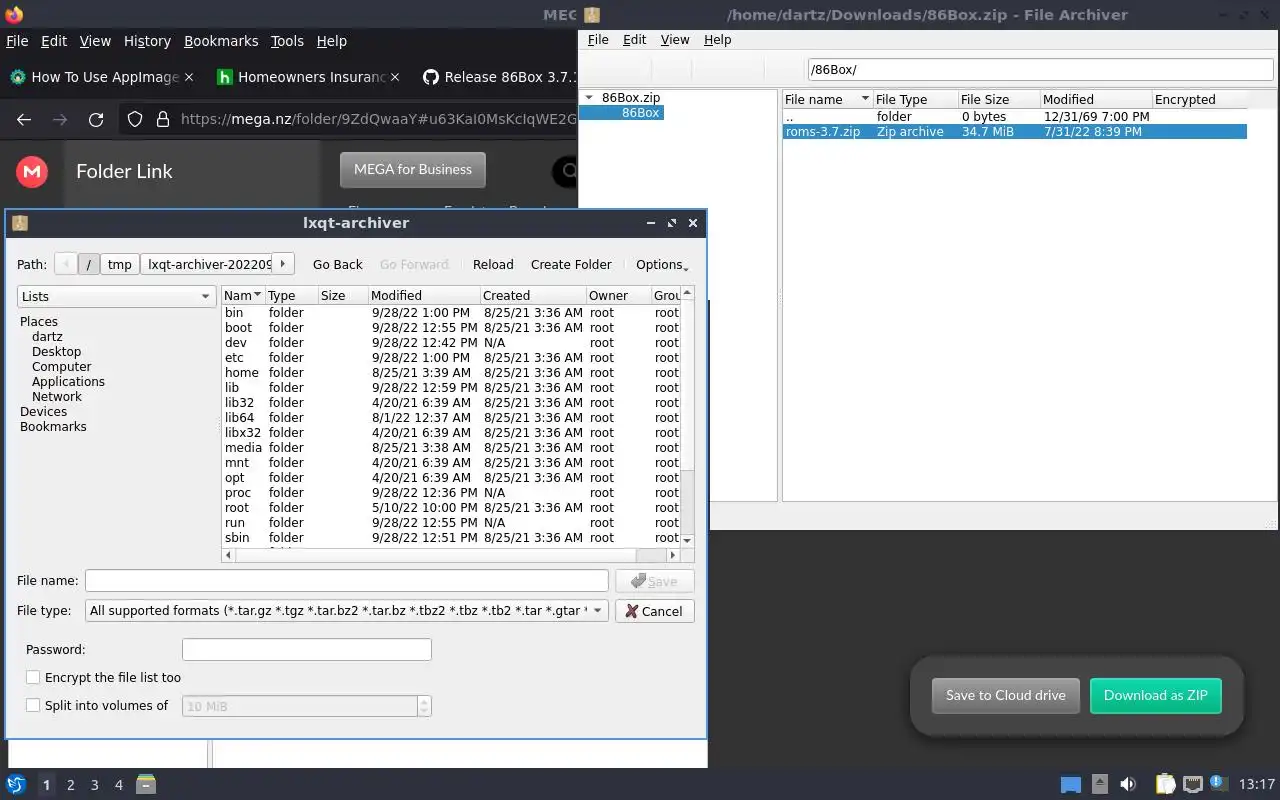Open the network tray icon
This screenshot has width=1280, height=800.
click(x=1192, y=785)
